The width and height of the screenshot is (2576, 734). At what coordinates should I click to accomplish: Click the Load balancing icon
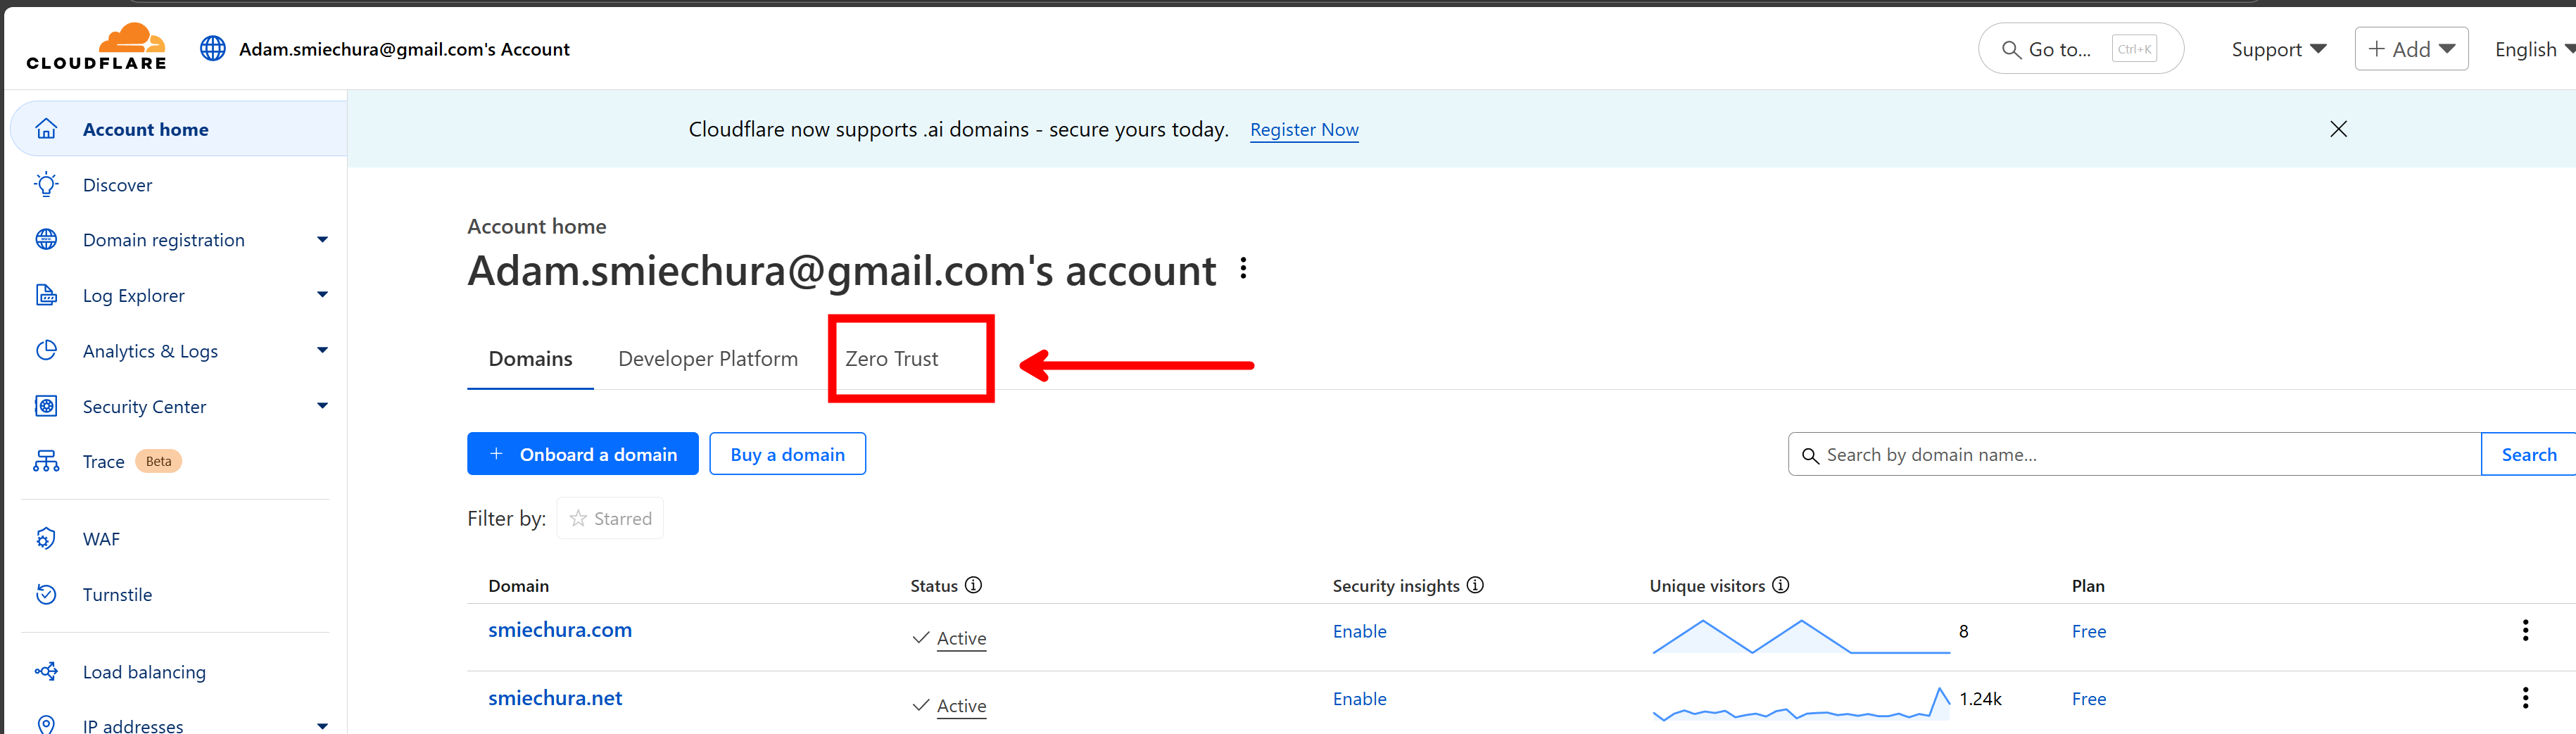(46, 671)
